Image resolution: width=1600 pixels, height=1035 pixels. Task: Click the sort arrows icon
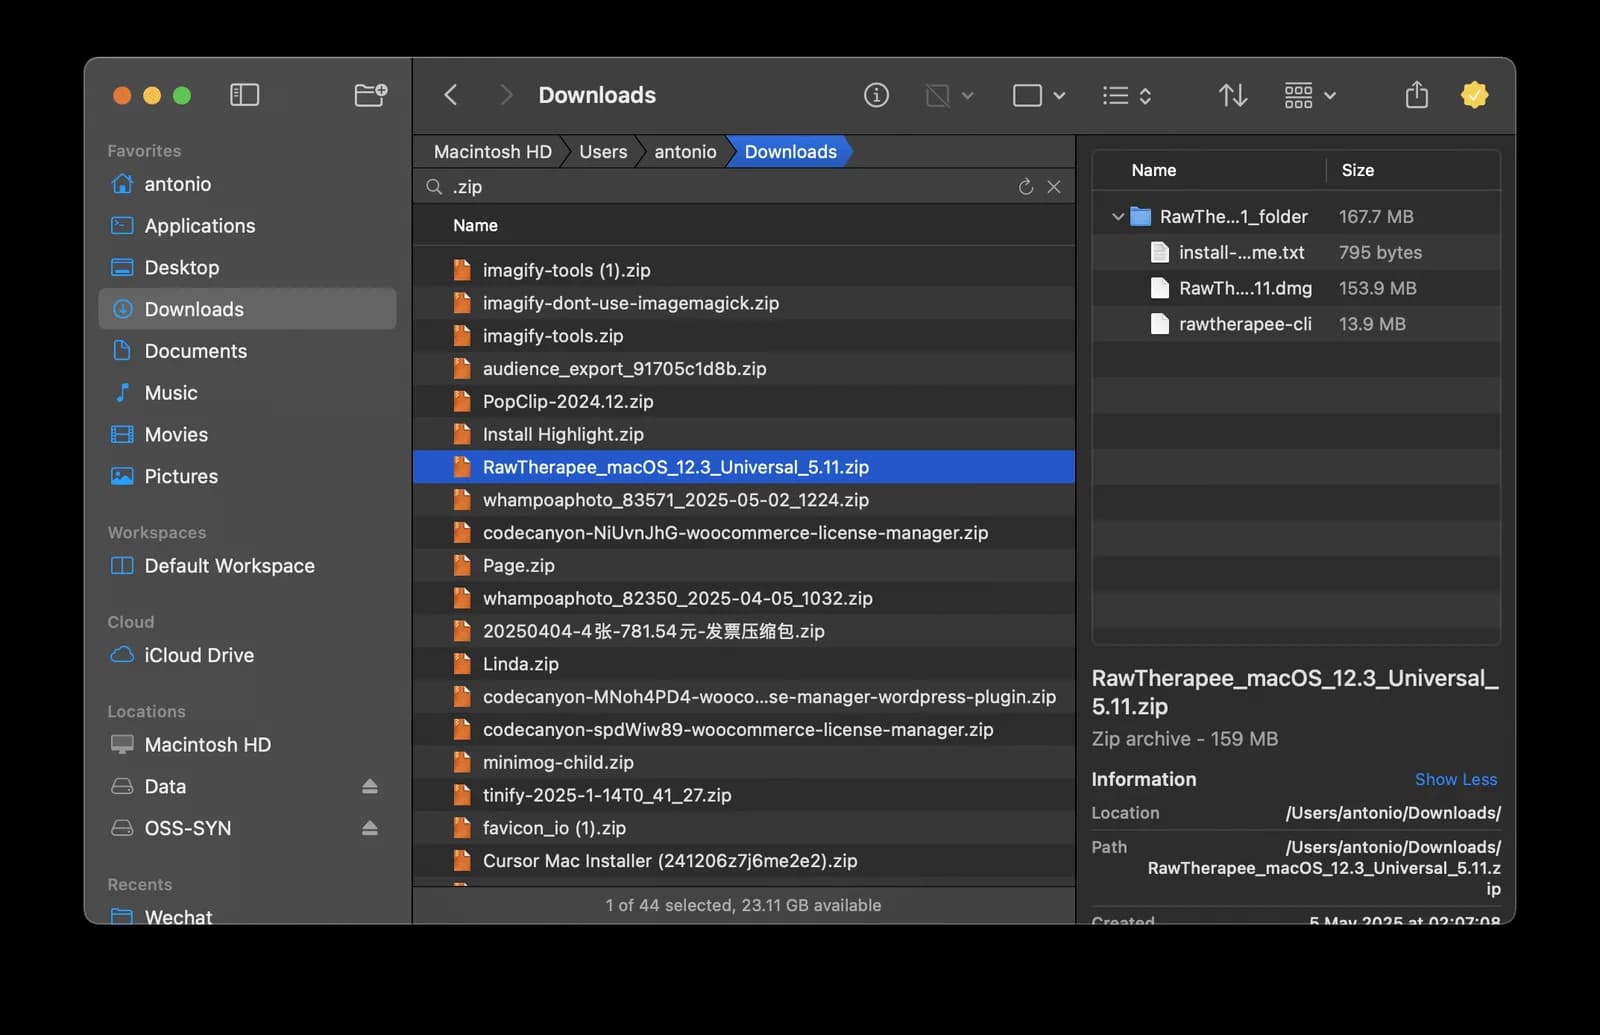(x=1233, y=95)
